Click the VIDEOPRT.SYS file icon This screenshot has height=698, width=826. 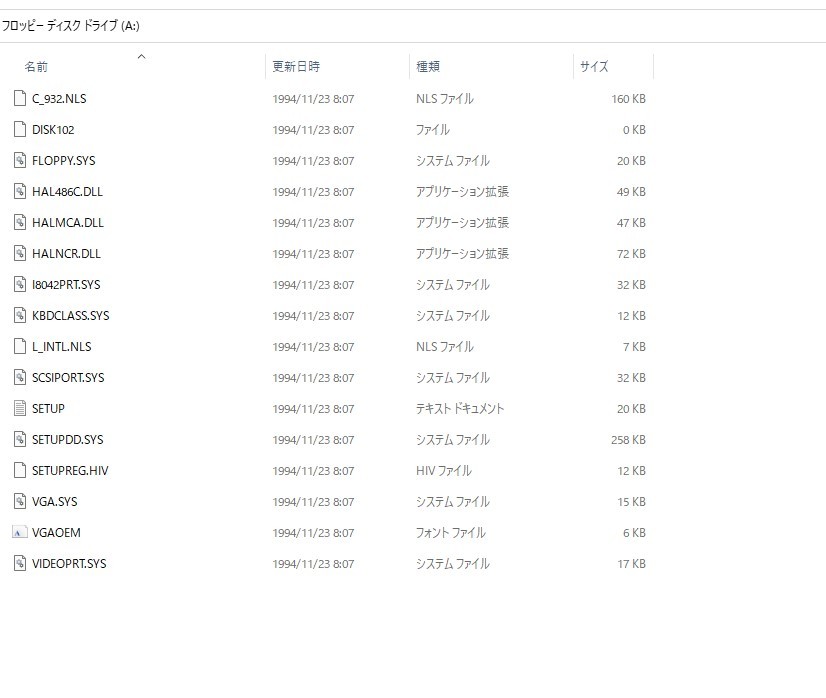19,564
